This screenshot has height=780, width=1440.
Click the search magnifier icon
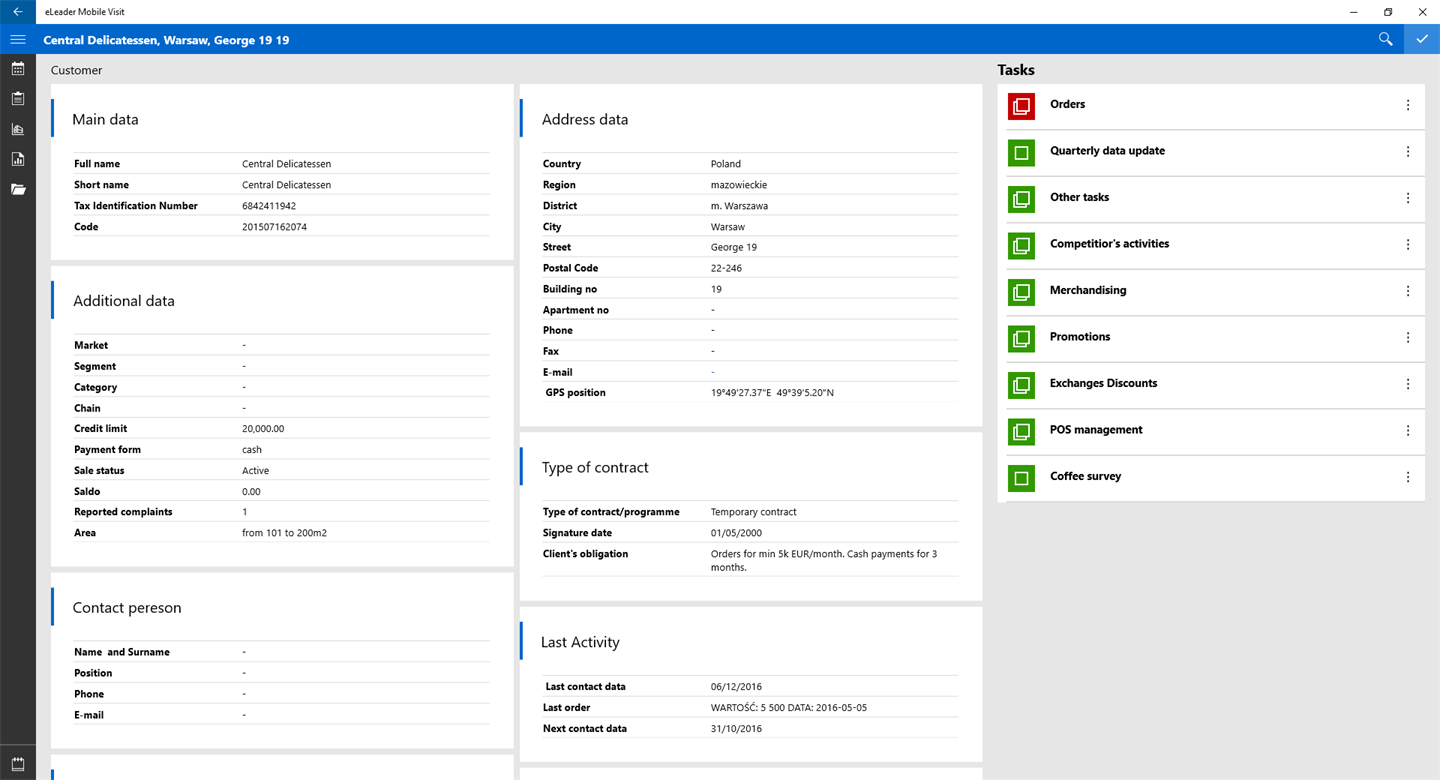pyautogui.click(x=1385, y=39)
